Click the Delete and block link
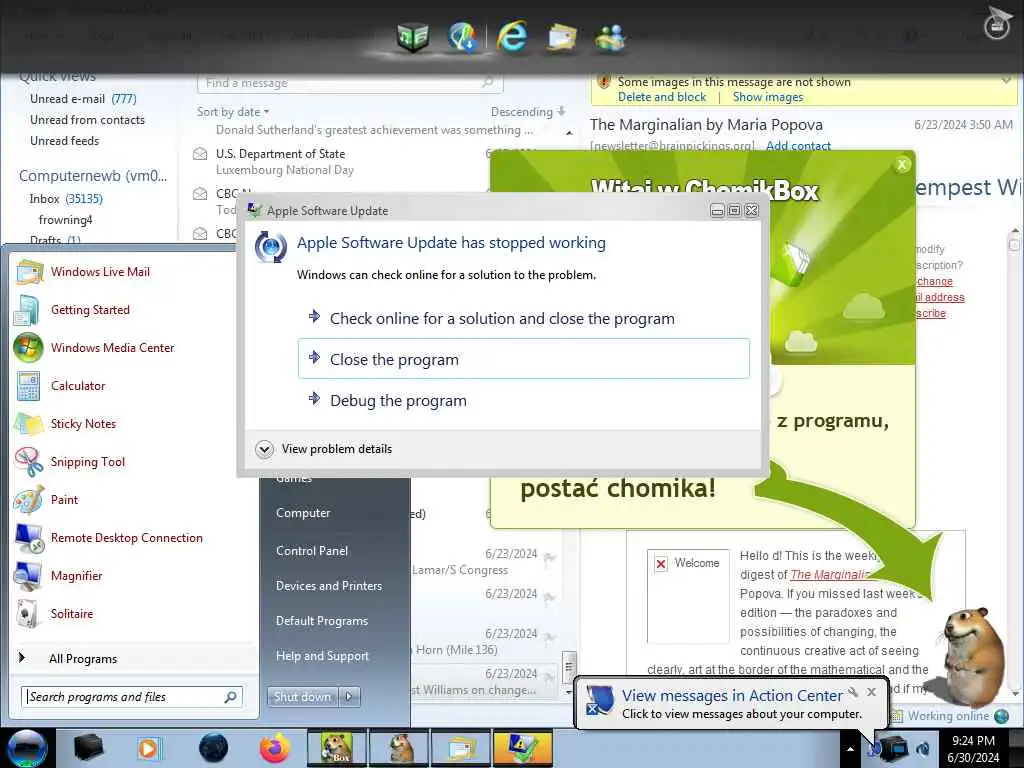The height and width of the screenshot is (768, 1024). click(662, 97)
